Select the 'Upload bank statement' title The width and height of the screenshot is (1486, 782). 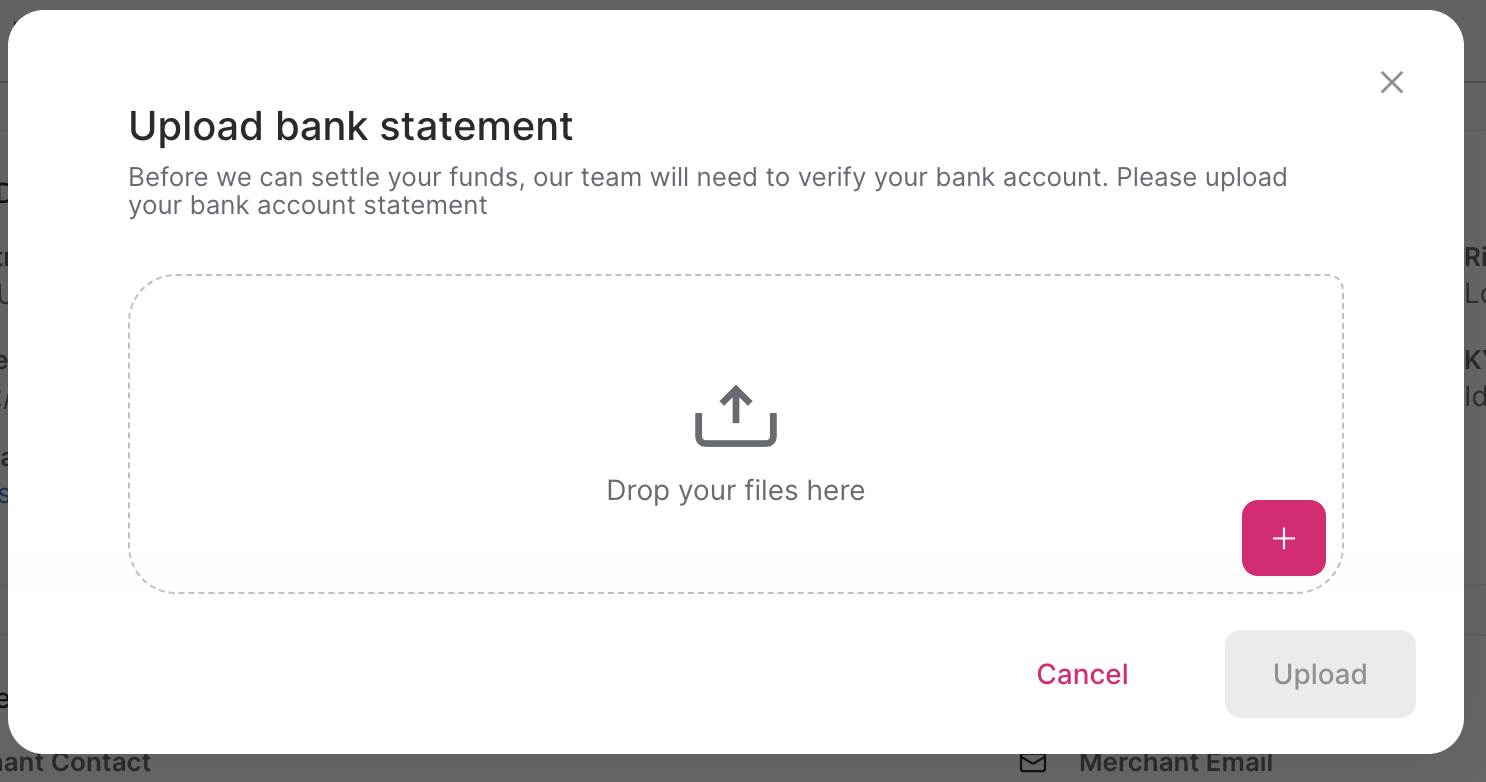pos(350,126)
